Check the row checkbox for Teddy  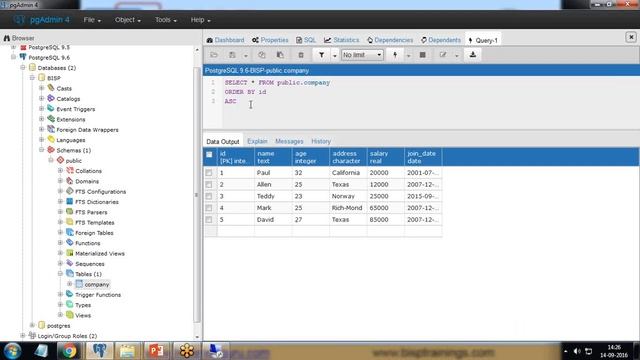(x=209, y=196)
